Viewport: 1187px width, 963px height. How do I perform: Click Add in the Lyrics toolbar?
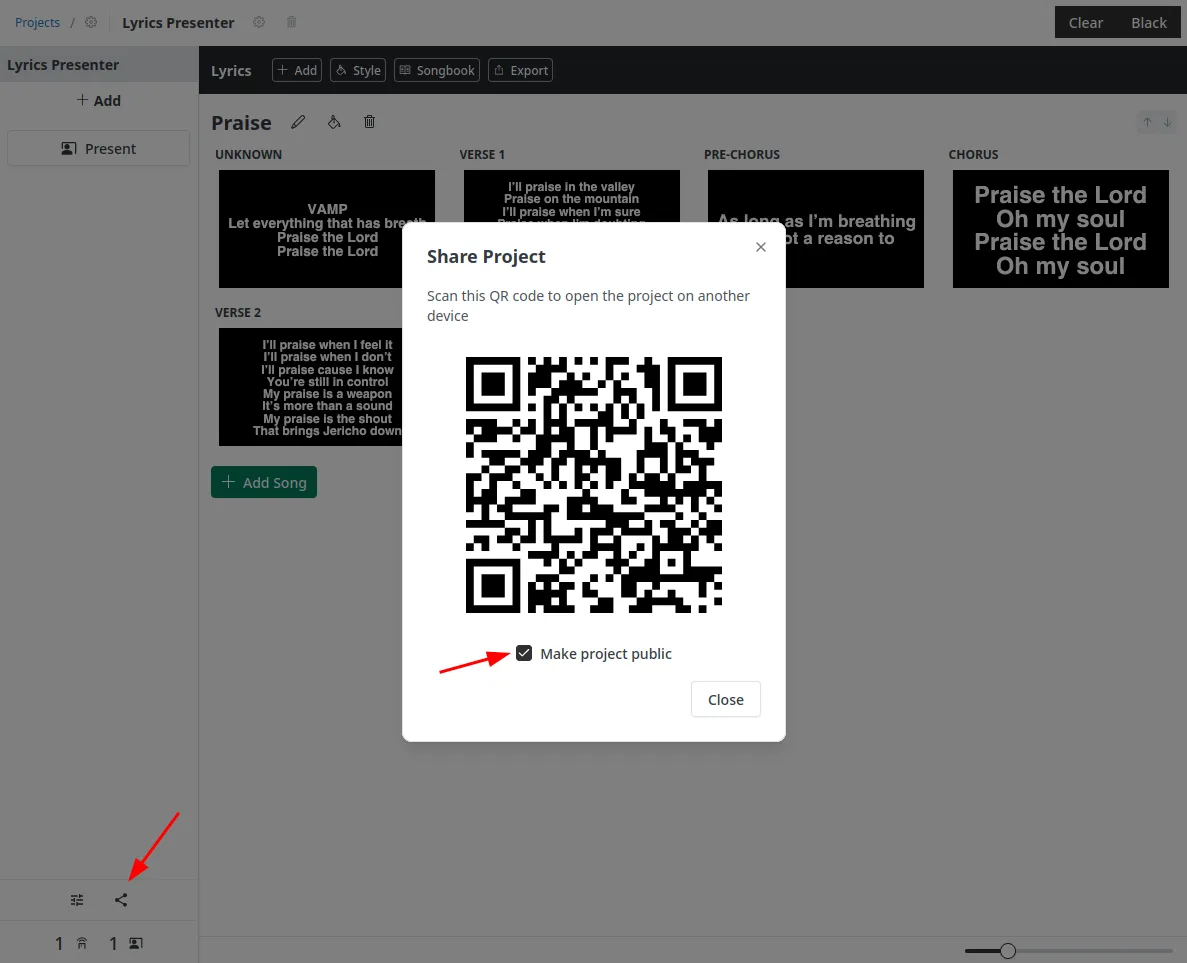[297, 70]
